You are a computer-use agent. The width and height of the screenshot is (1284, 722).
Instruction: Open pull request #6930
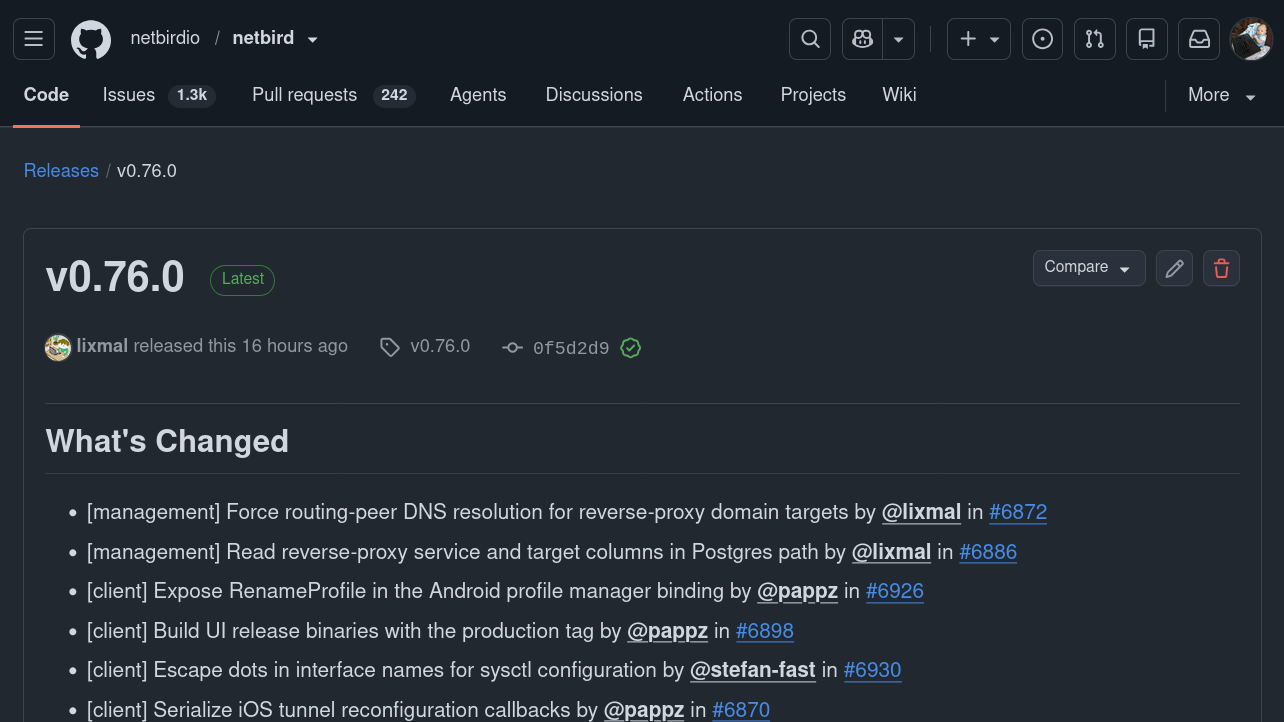(873, 670)
